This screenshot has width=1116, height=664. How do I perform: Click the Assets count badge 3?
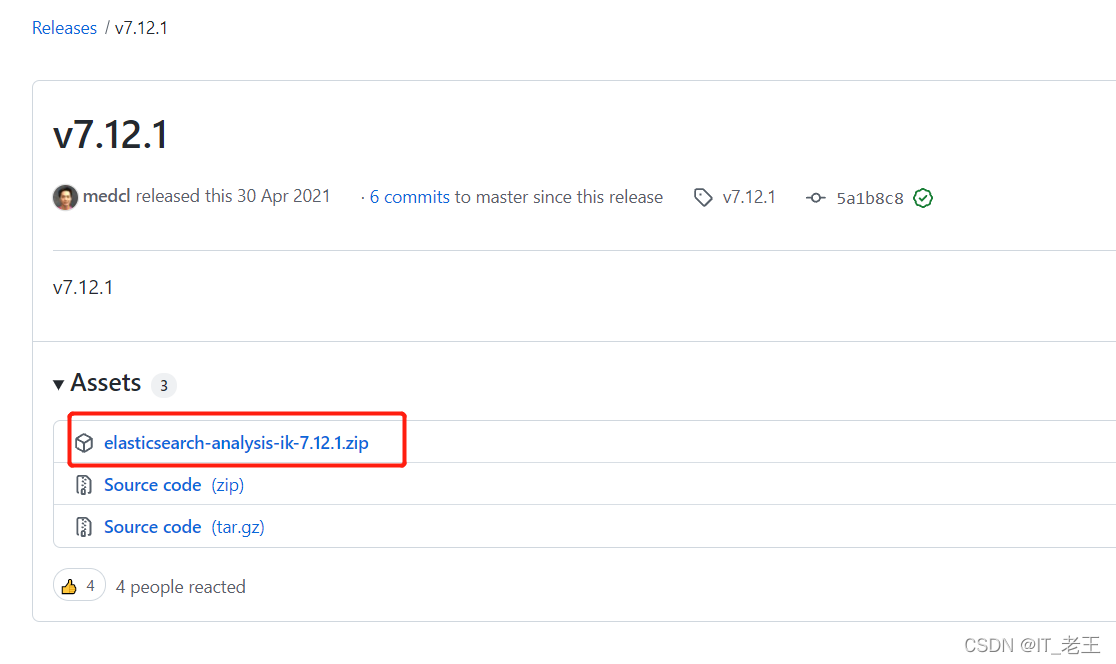pos(164,385)
